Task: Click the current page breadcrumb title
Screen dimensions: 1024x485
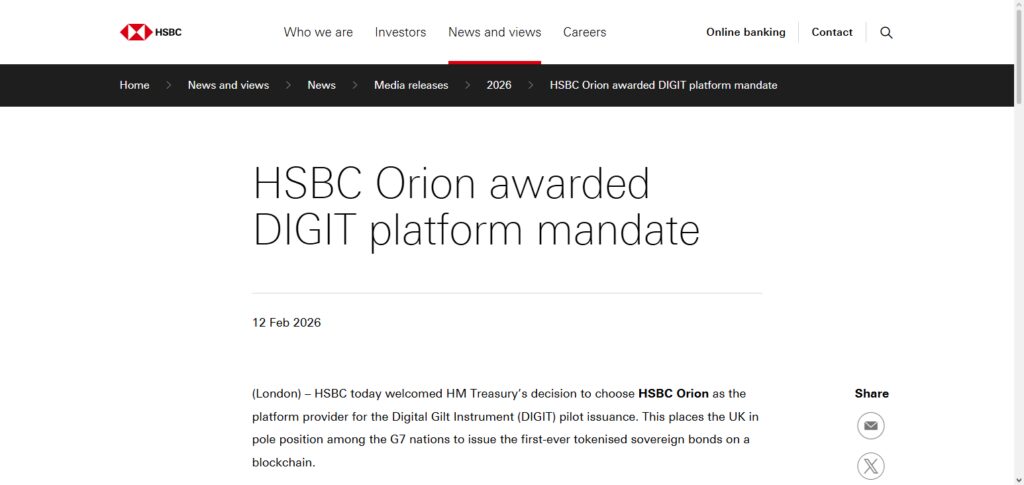Action: (664, 85)
